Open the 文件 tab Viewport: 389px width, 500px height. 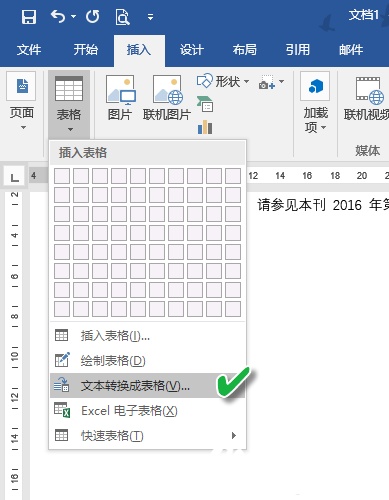click(x=29, y=50)
